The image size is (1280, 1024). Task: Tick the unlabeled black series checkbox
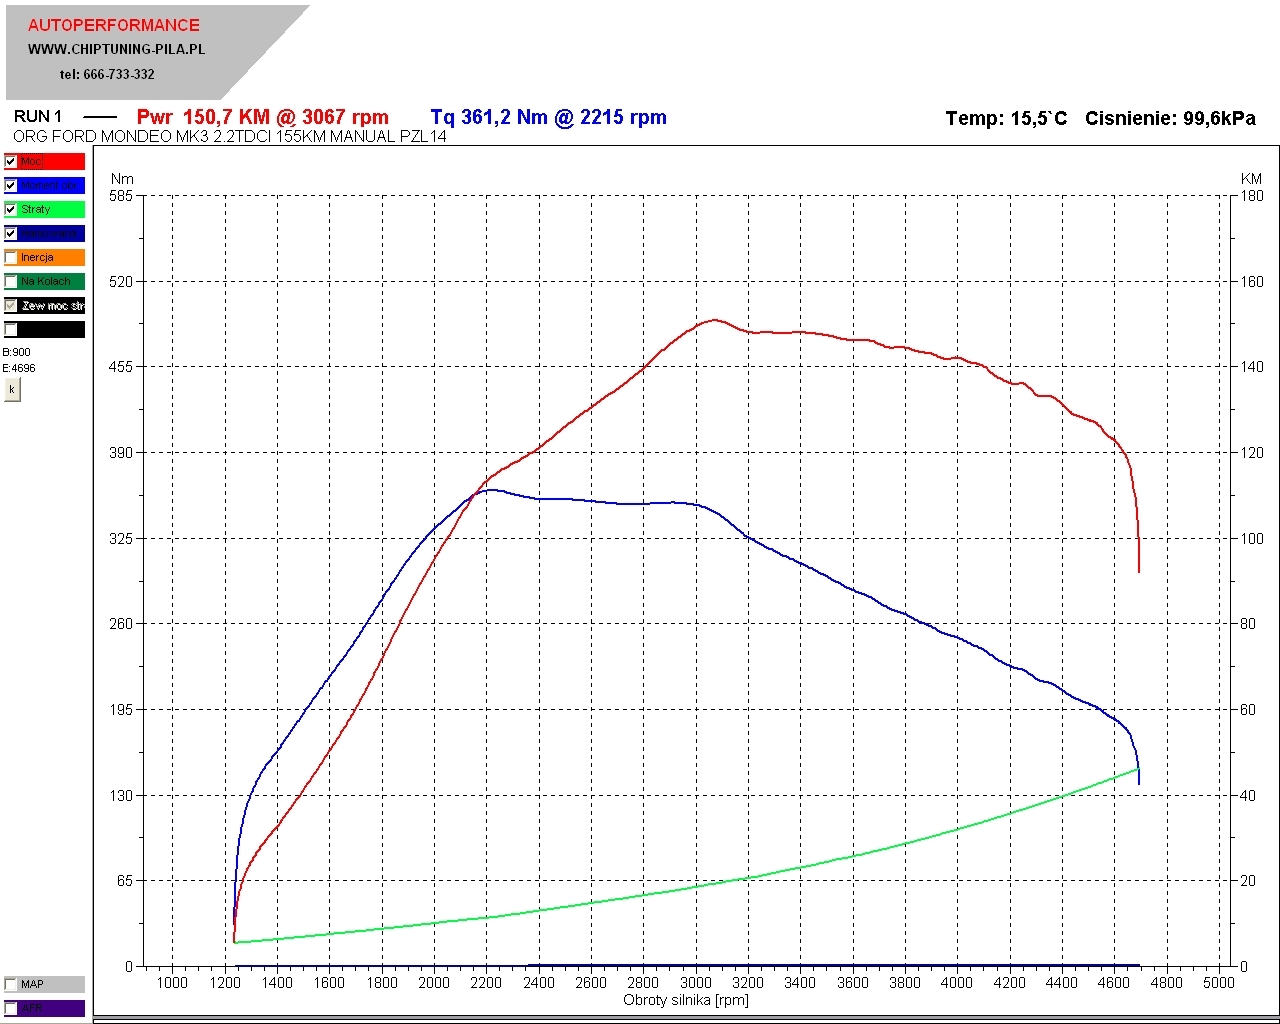tap(11, 330)
